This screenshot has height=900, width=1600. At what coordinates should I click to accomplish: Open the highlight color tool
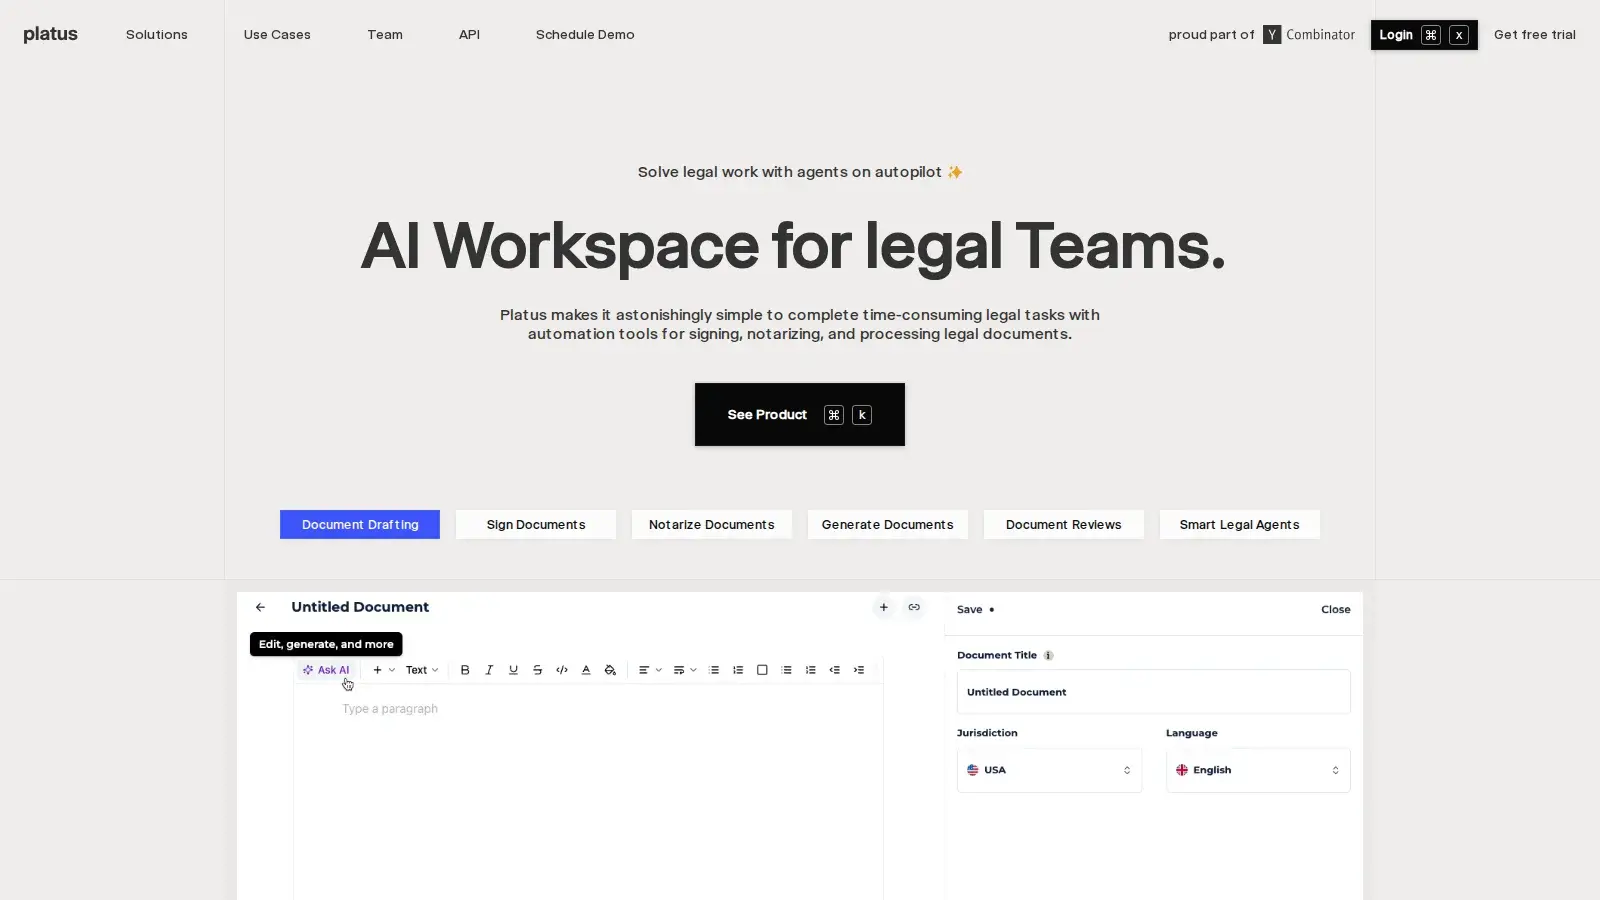(611, 670)
